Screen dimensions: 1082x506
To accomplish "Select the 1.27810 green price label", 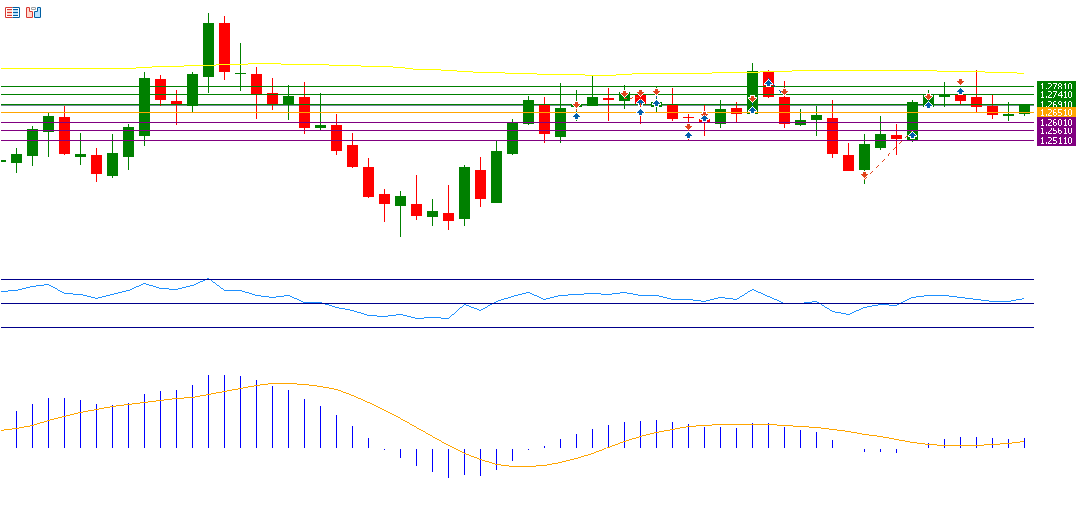I will [x=1055, y=86].
